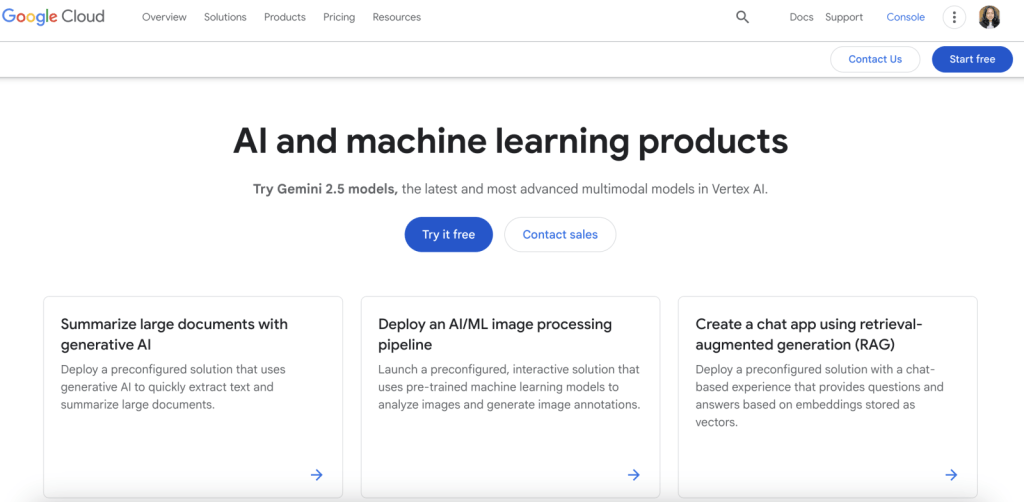Click arrow on image processing pipeline card
The width and height of the screenshot is (1024, 502).
[x=633, y=475]
